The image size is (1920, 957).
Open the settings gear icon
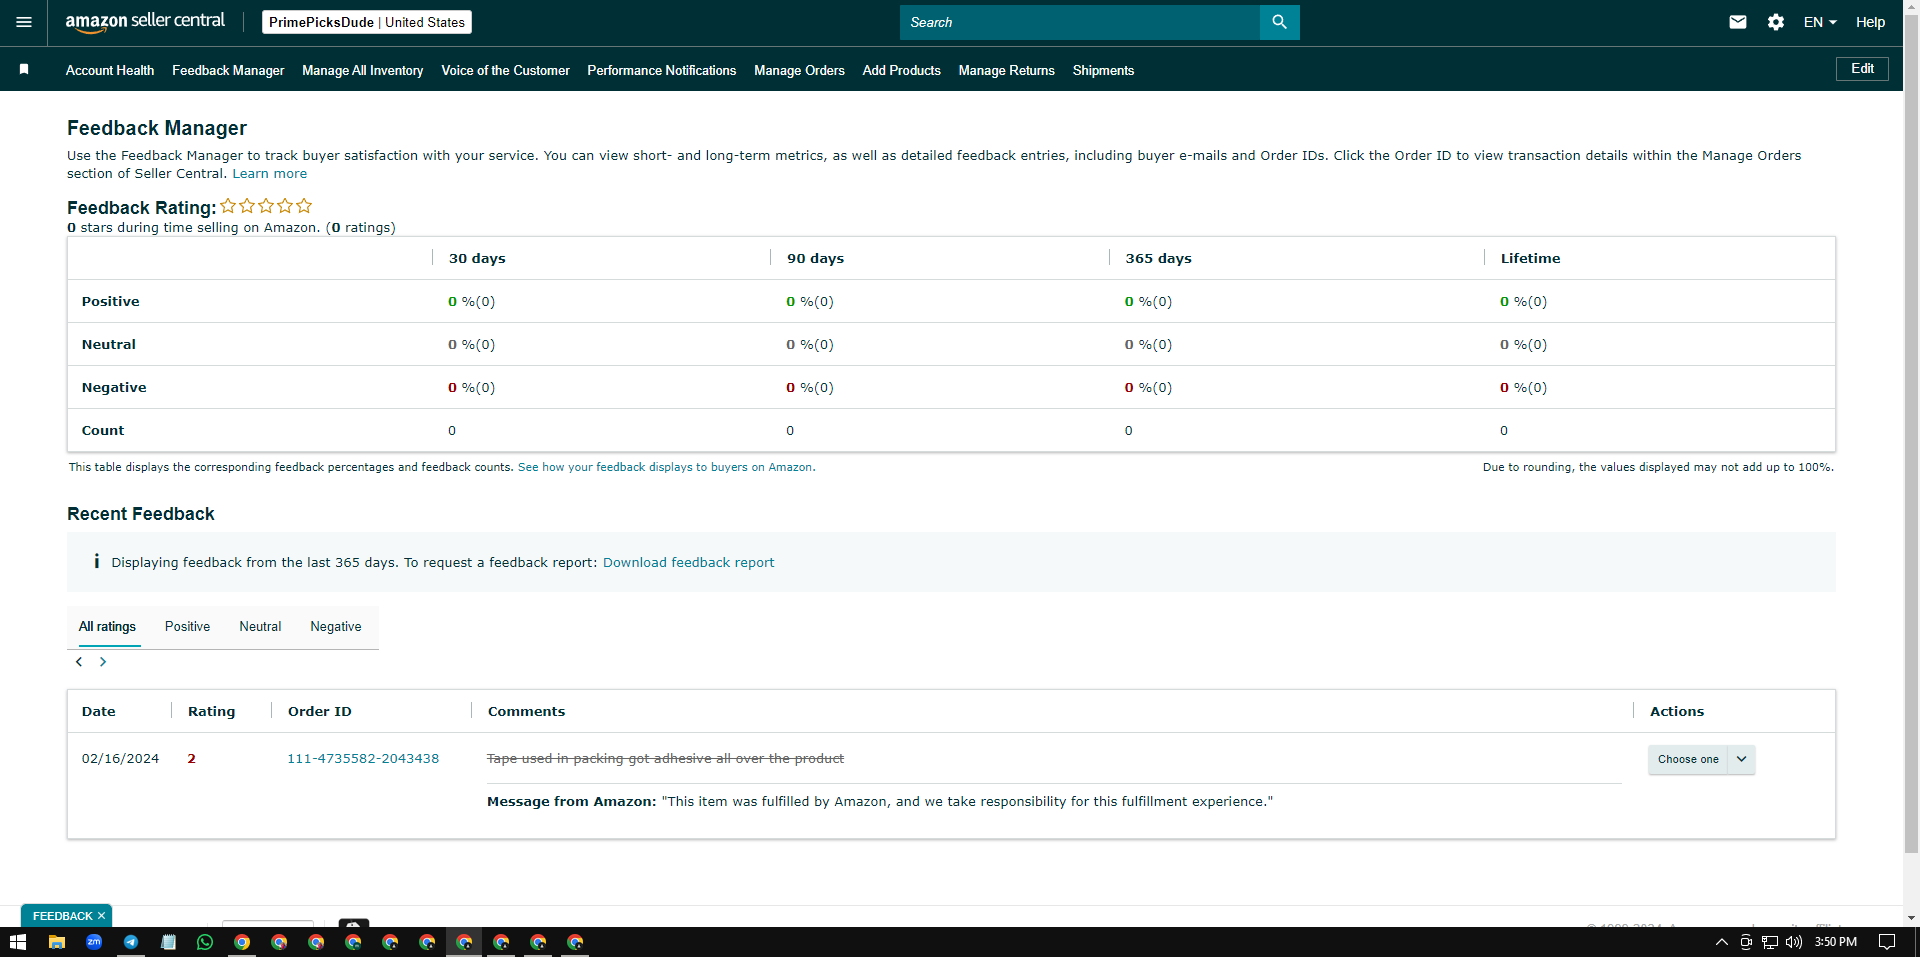pyautogui.click(x=1776, y=22)
